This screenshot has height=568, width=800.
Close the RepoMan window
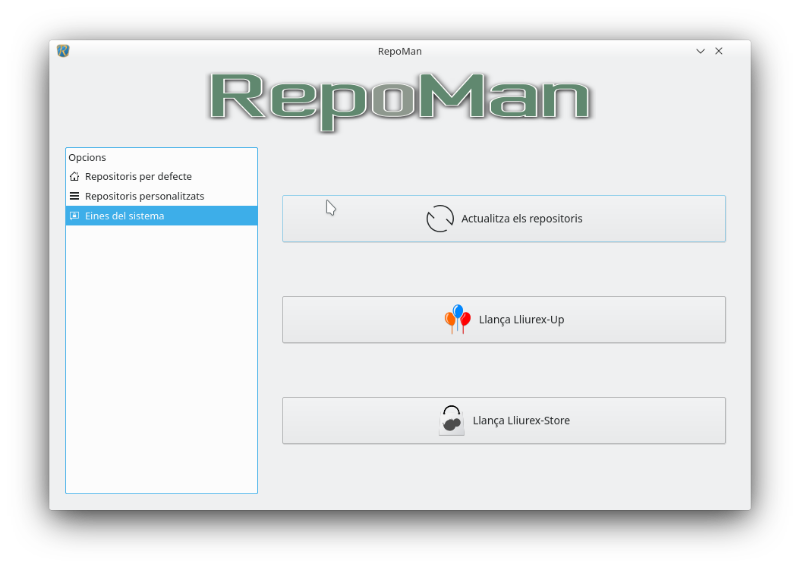point(719,51)
